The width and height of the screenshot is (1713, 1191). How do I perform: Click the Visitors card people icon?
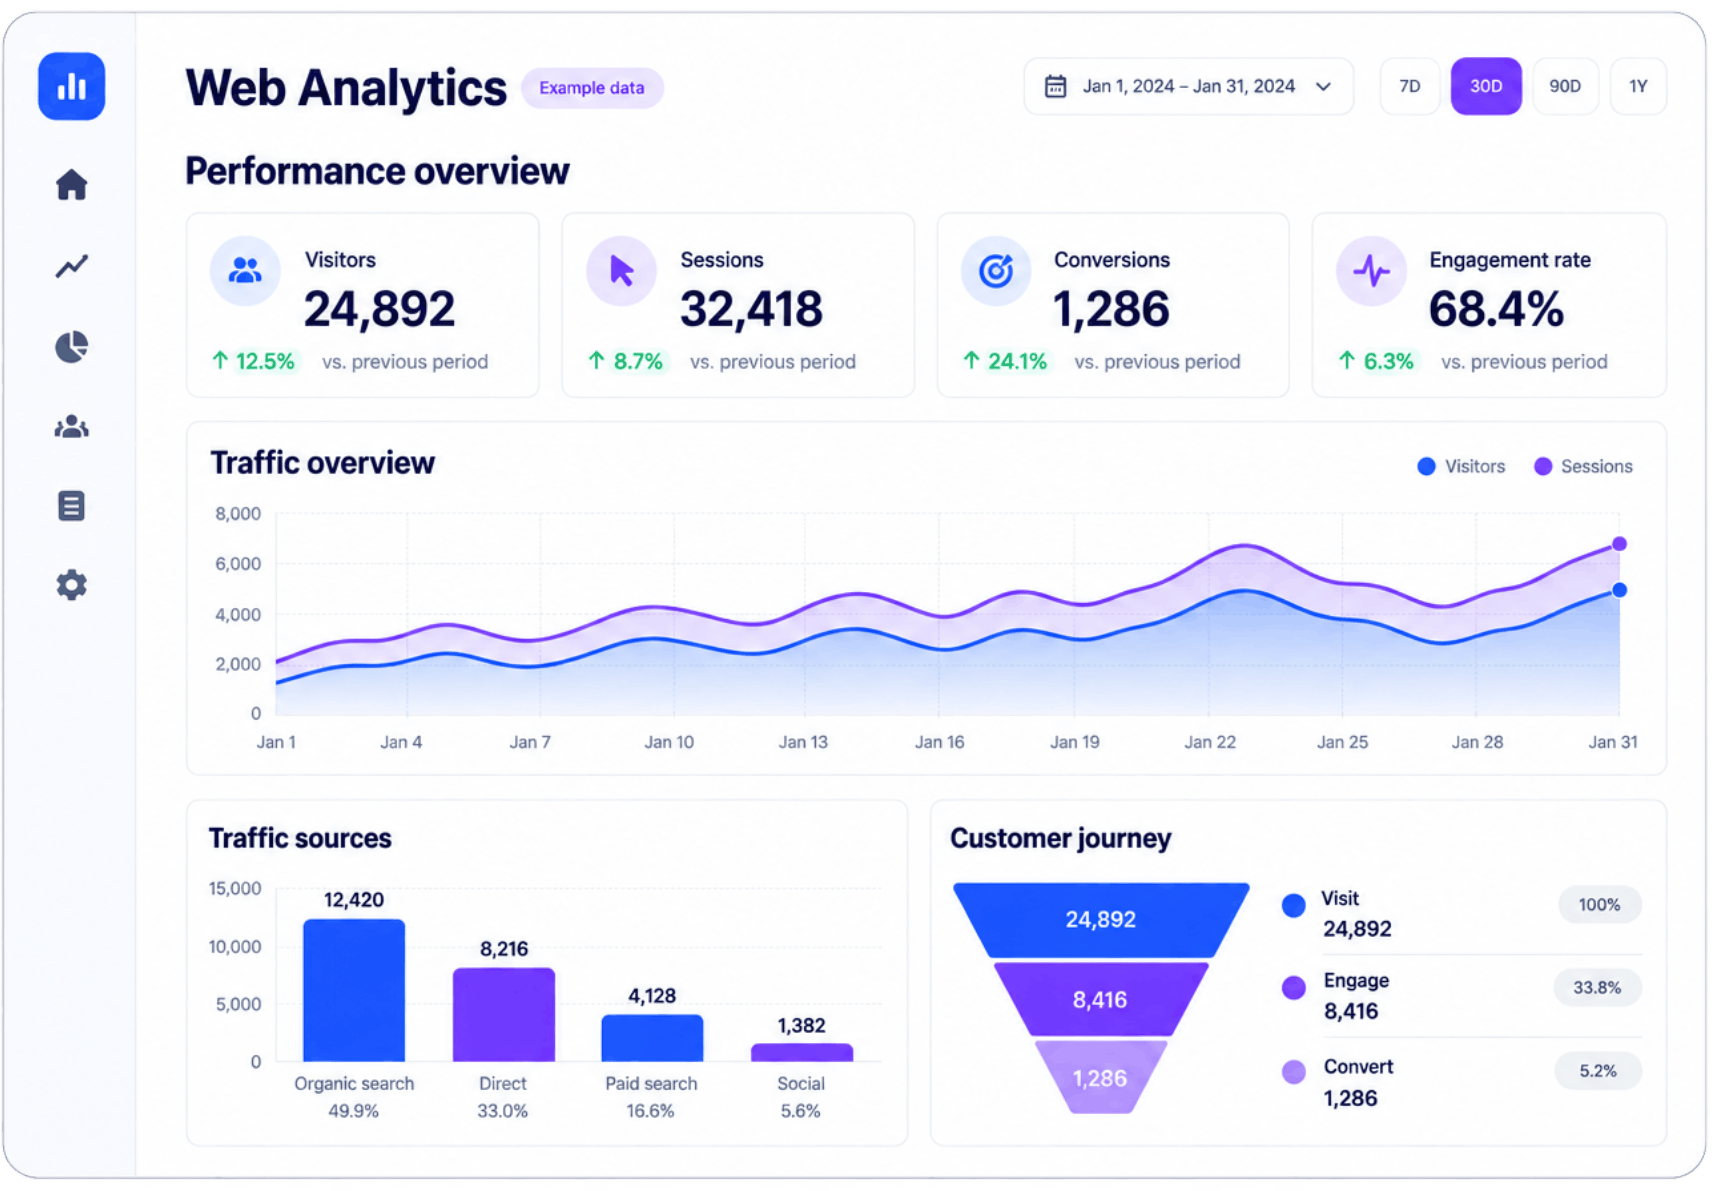245,271
